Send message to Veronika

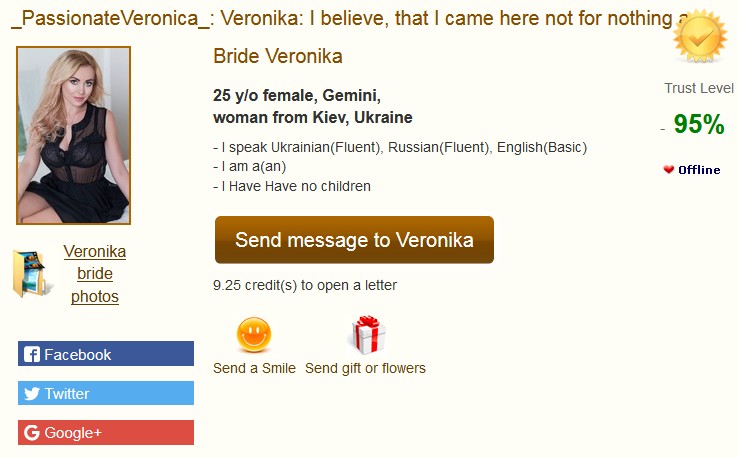354,240
